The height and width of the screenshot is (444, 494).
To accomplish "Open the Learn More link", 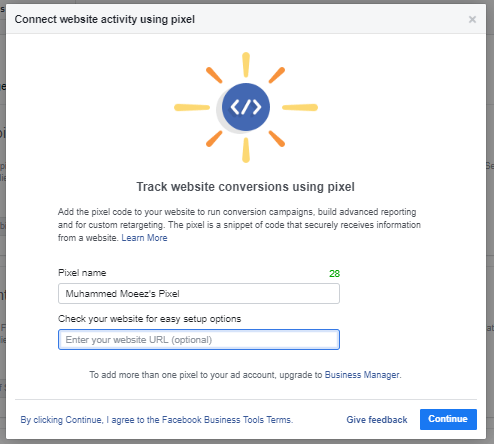I will point(144,238).
